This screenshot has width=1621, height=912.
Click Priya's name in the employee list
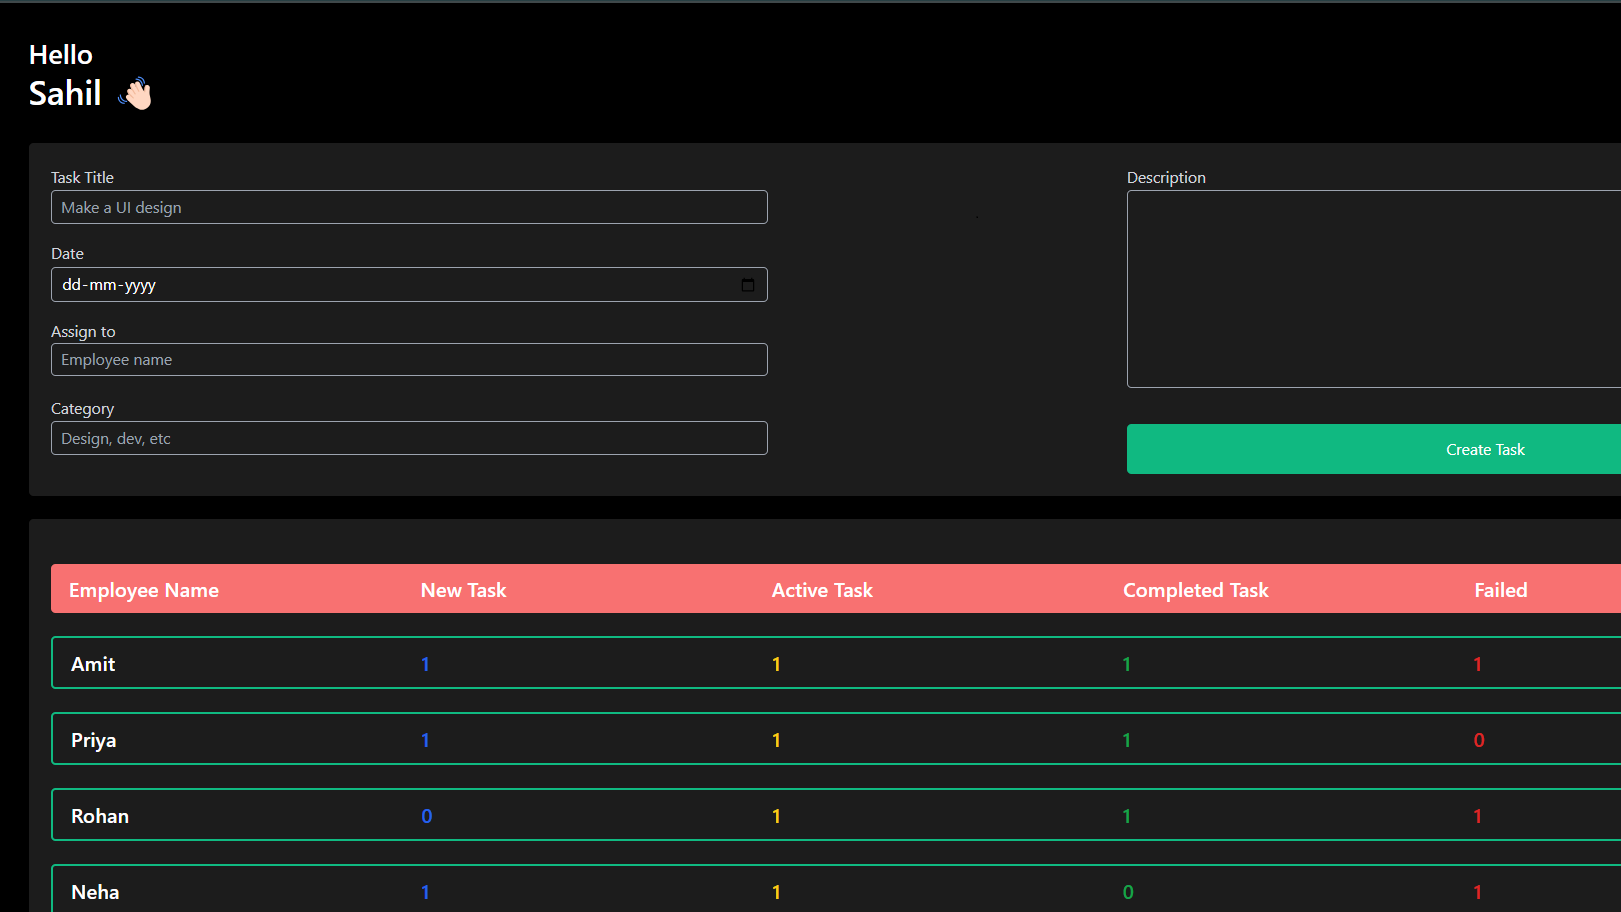94,740
